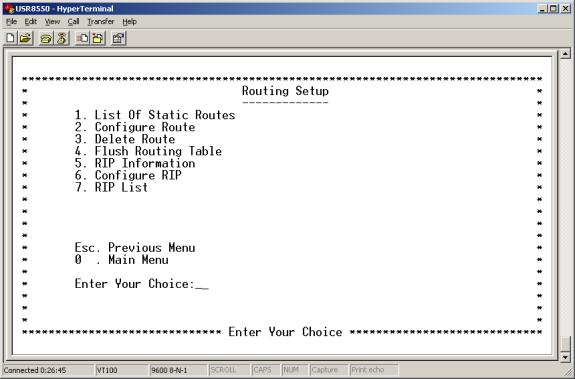Image resolution: width=575 pixels, height=379 pixels.
Task: Click the vertical scrollbar up arrow
Action: coord(565,54)
